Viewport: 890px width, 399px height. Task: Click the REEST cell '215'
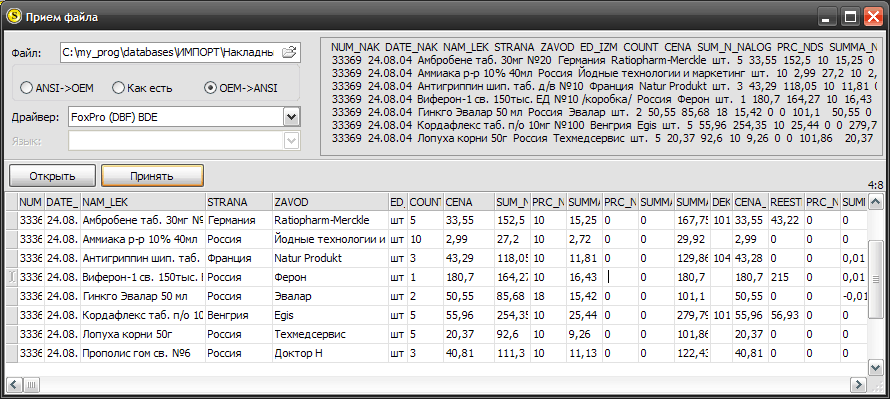click(786, 277)
